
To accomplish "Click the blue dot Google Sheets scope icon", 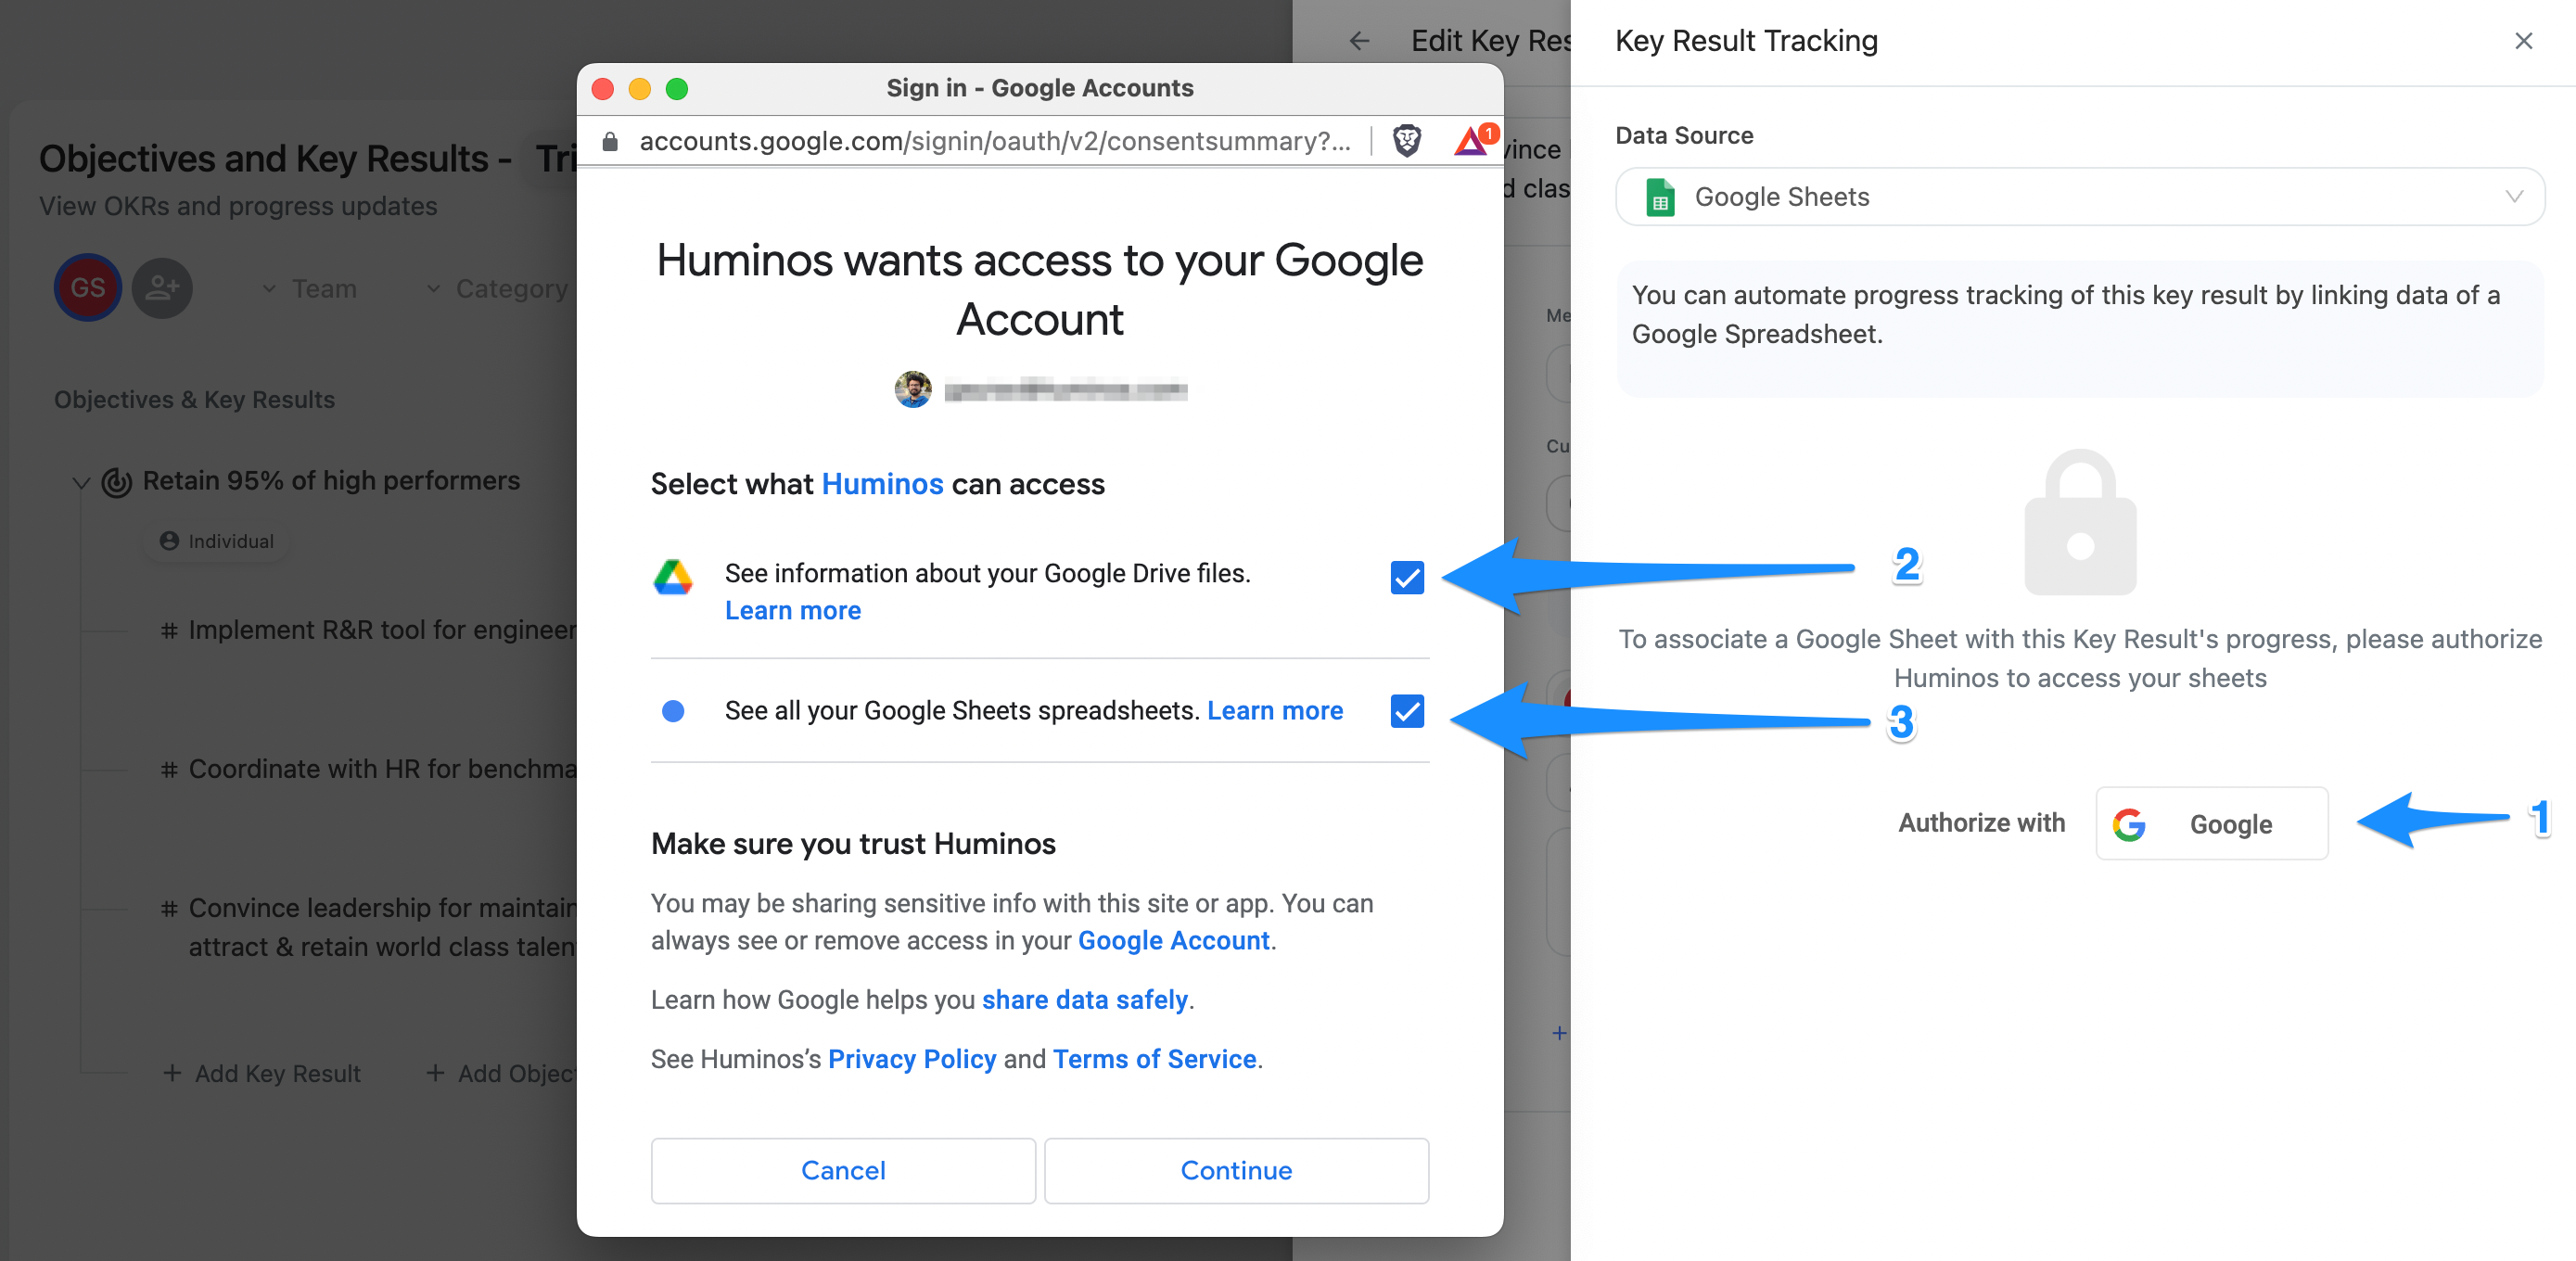I will (673, 711).
